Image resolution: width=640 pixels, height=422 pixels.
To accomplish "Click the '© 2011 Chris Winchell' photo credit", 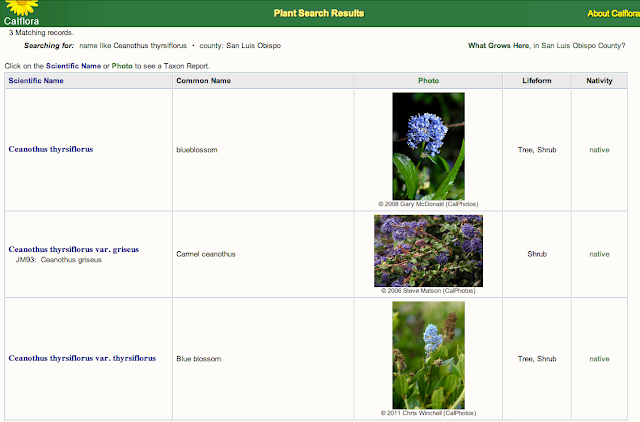I will [428, 413].
